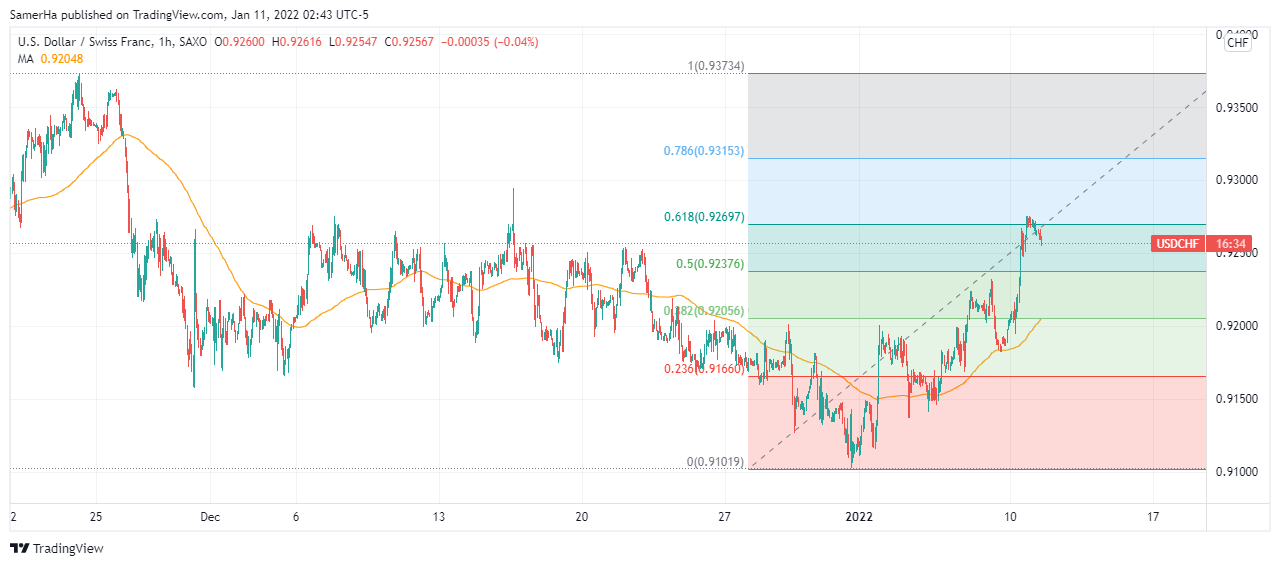The image size is (1280, 566).
Task: Click the 0.236(0.91660) retracement label
Action: [704, 369]
